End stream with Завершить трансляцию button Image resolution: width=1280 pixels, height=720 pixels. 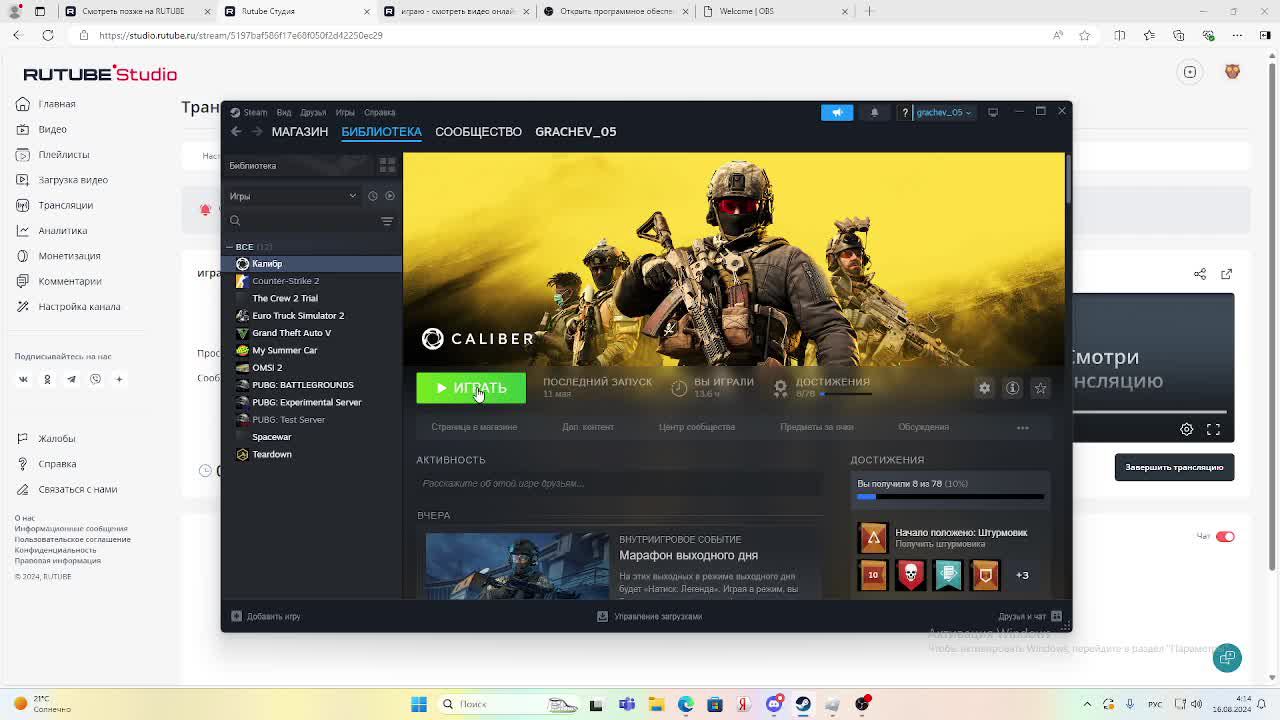[x=1174, y=467]
